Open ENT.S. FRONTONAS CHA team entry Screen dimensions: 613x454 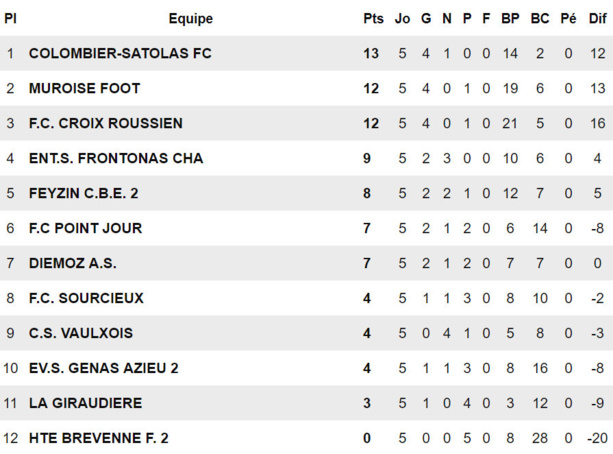tap(116, 158)
